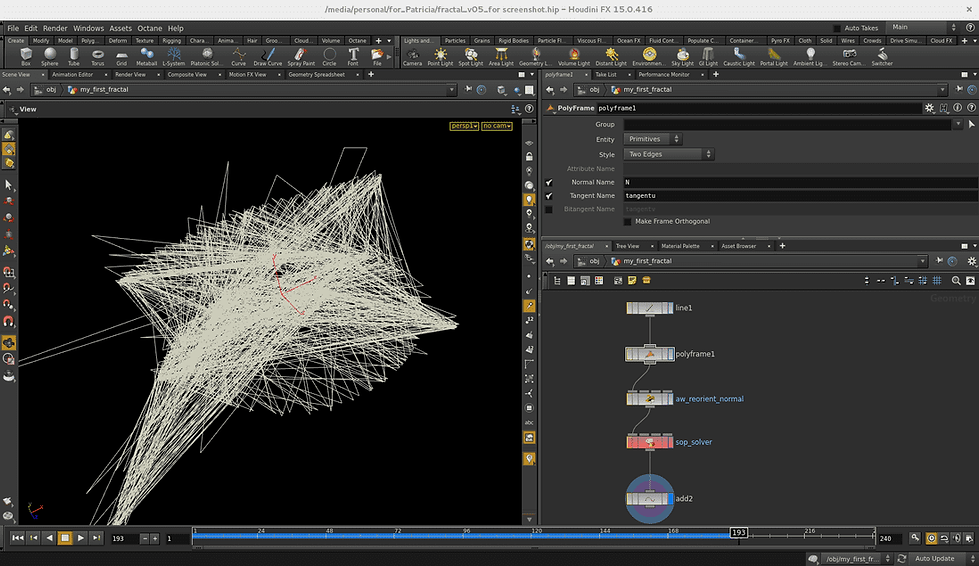Screen dimensions: 979x566
Task: Jump to the first frame
Action: 17,538
